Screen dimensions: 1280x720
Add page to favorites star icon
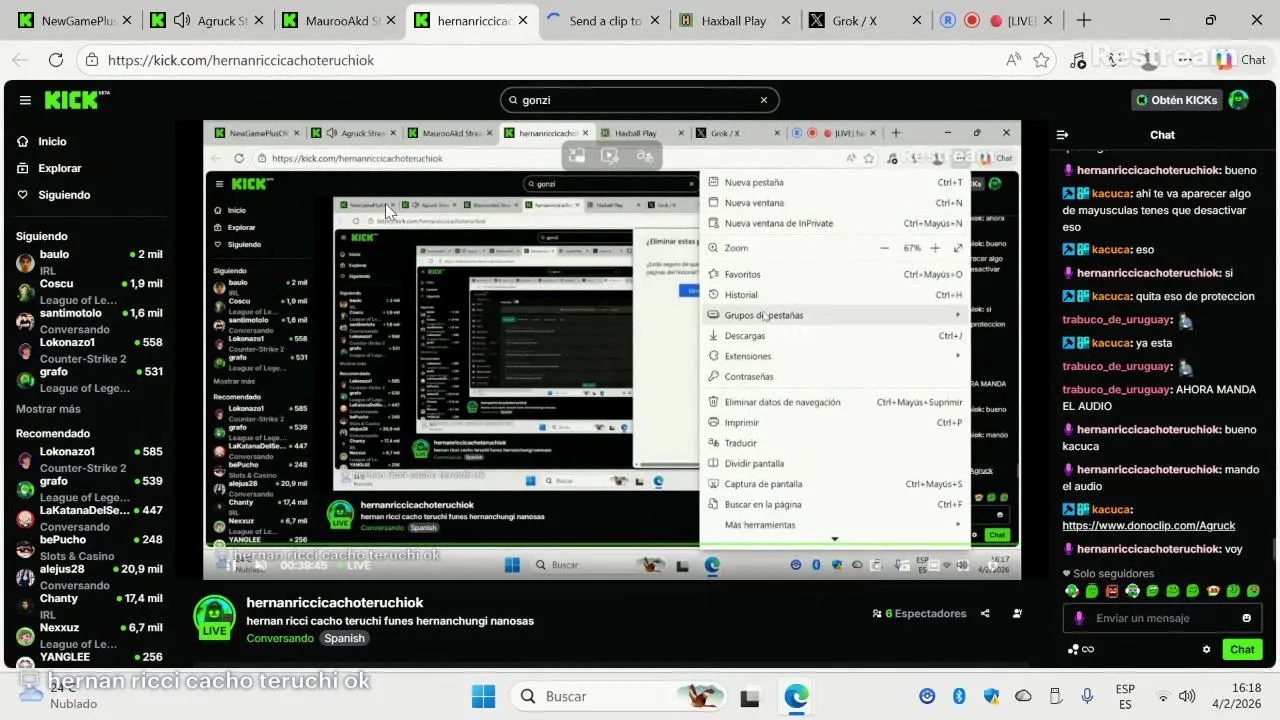coord(1041,60)
